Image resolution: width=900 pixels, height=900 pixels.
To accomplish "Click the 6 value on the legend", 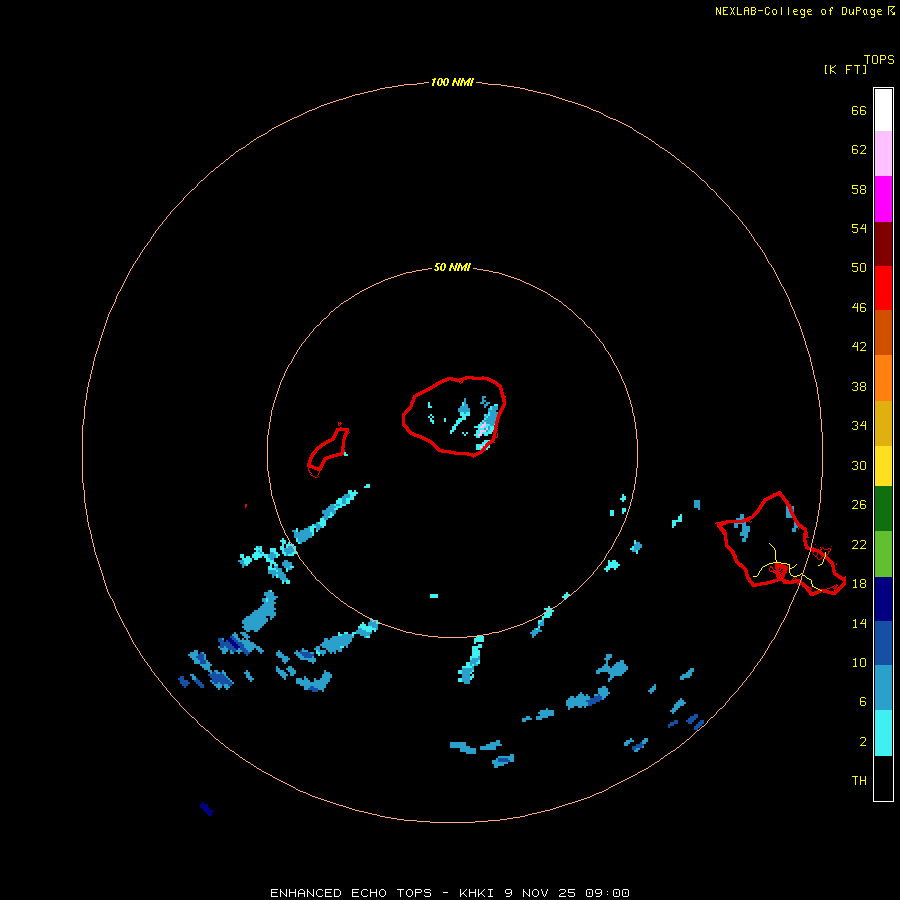I will (863, 702).
